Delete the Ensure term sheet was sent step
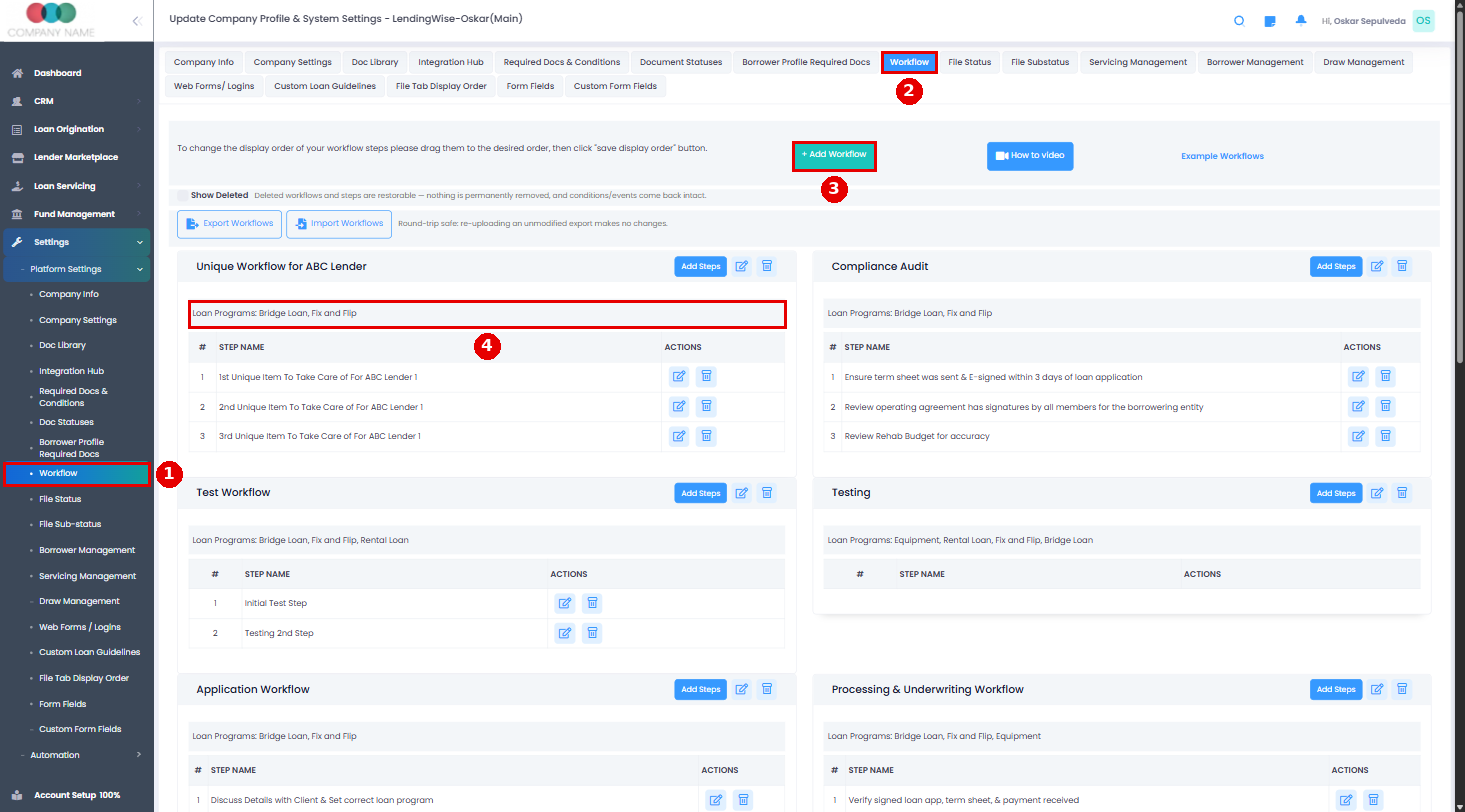Screen dimensions: 1465x812 coord(1385,377)
